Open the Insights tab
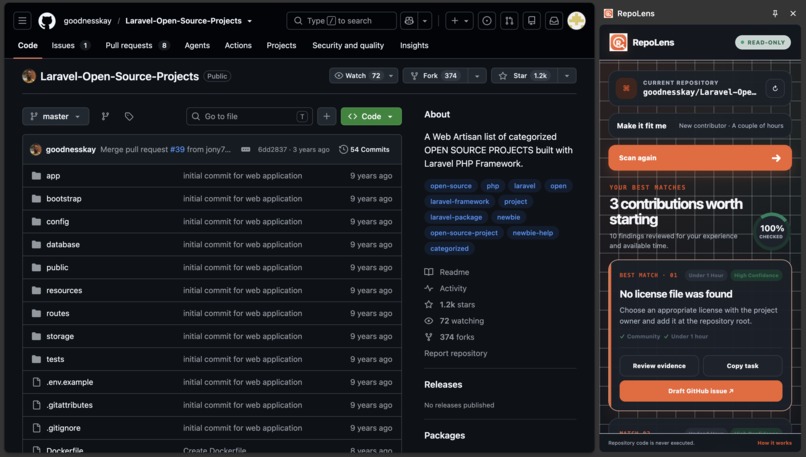 414,45
